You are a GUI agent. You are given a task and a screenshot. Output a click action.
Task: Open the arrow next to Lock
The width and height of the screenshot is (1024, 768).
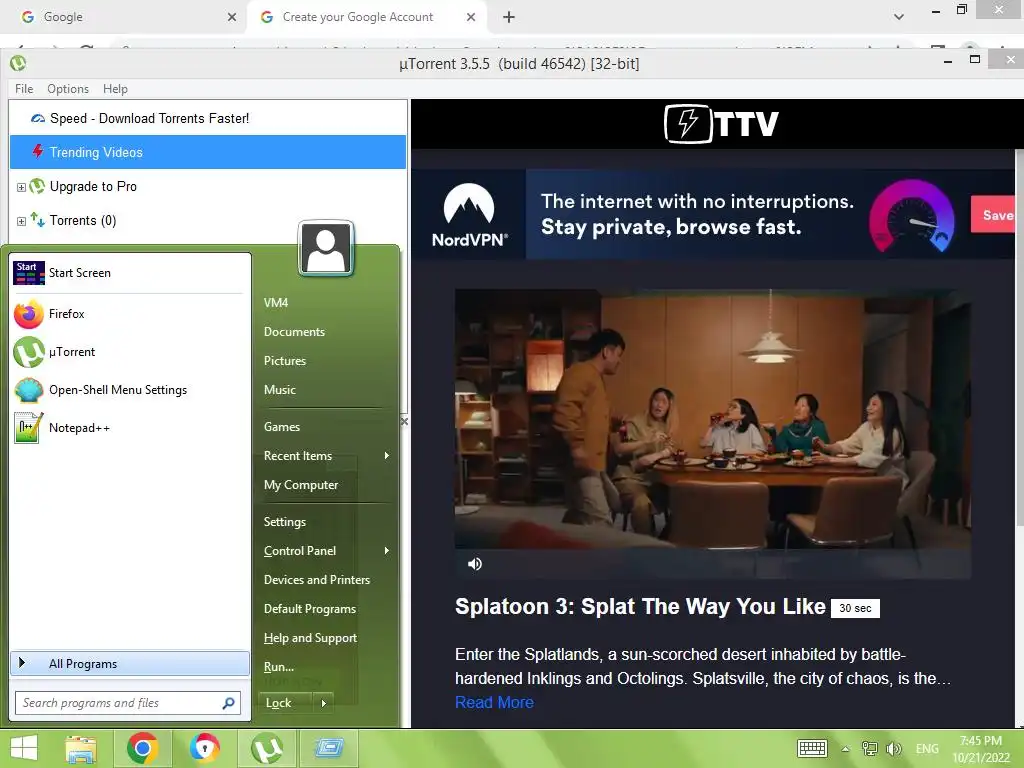click(323, 703)
